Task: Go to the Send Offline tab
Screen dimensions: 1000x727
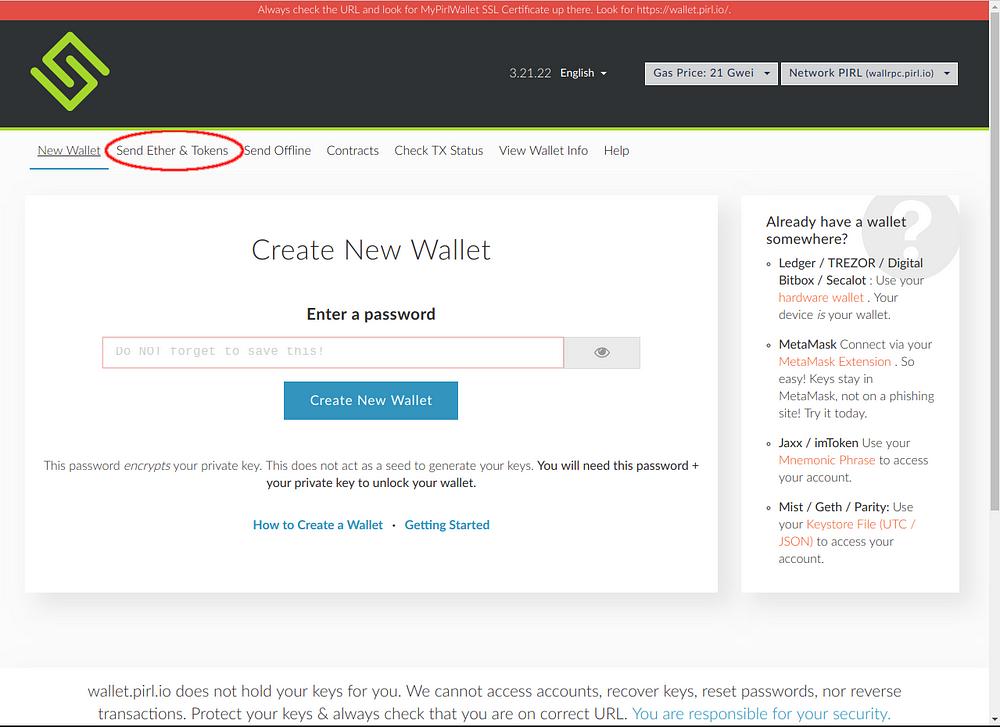Action: 277,151
